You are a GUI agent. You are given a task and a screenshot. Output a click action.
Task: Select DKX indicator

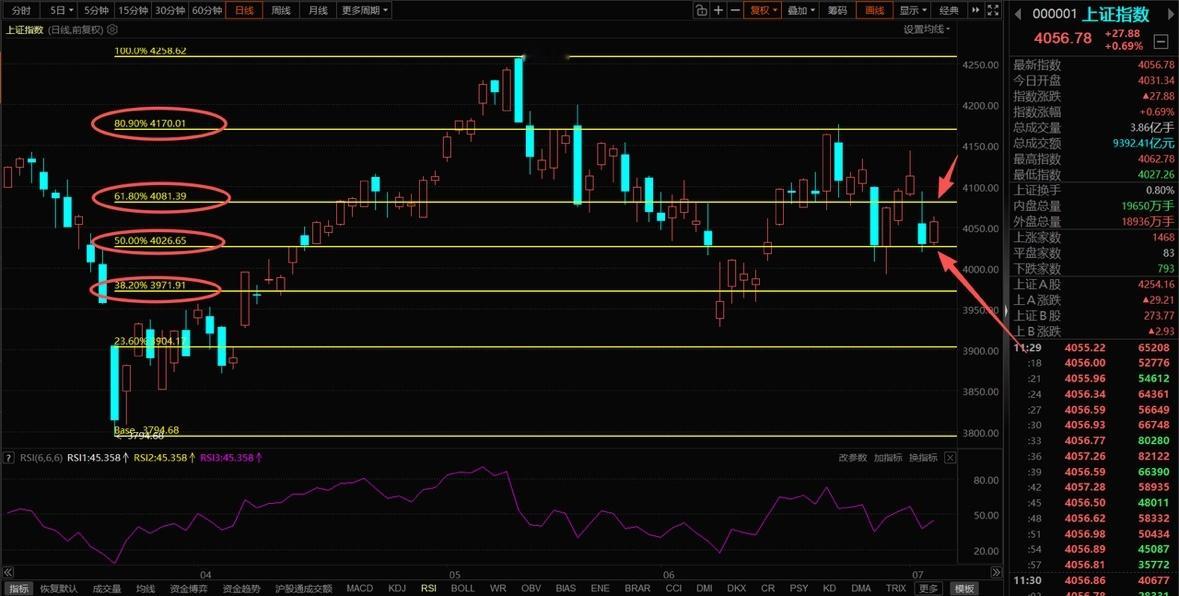tap(737, 588)
